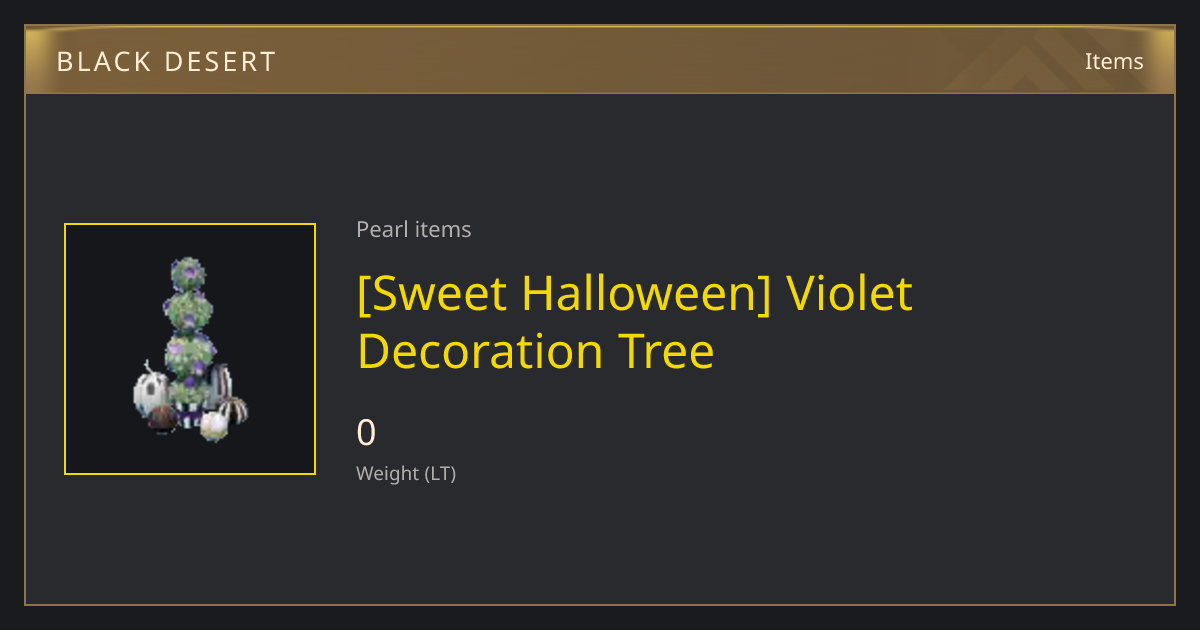
Task: Click "Decoration Tree" in the item title
Action: click(535, 351)
